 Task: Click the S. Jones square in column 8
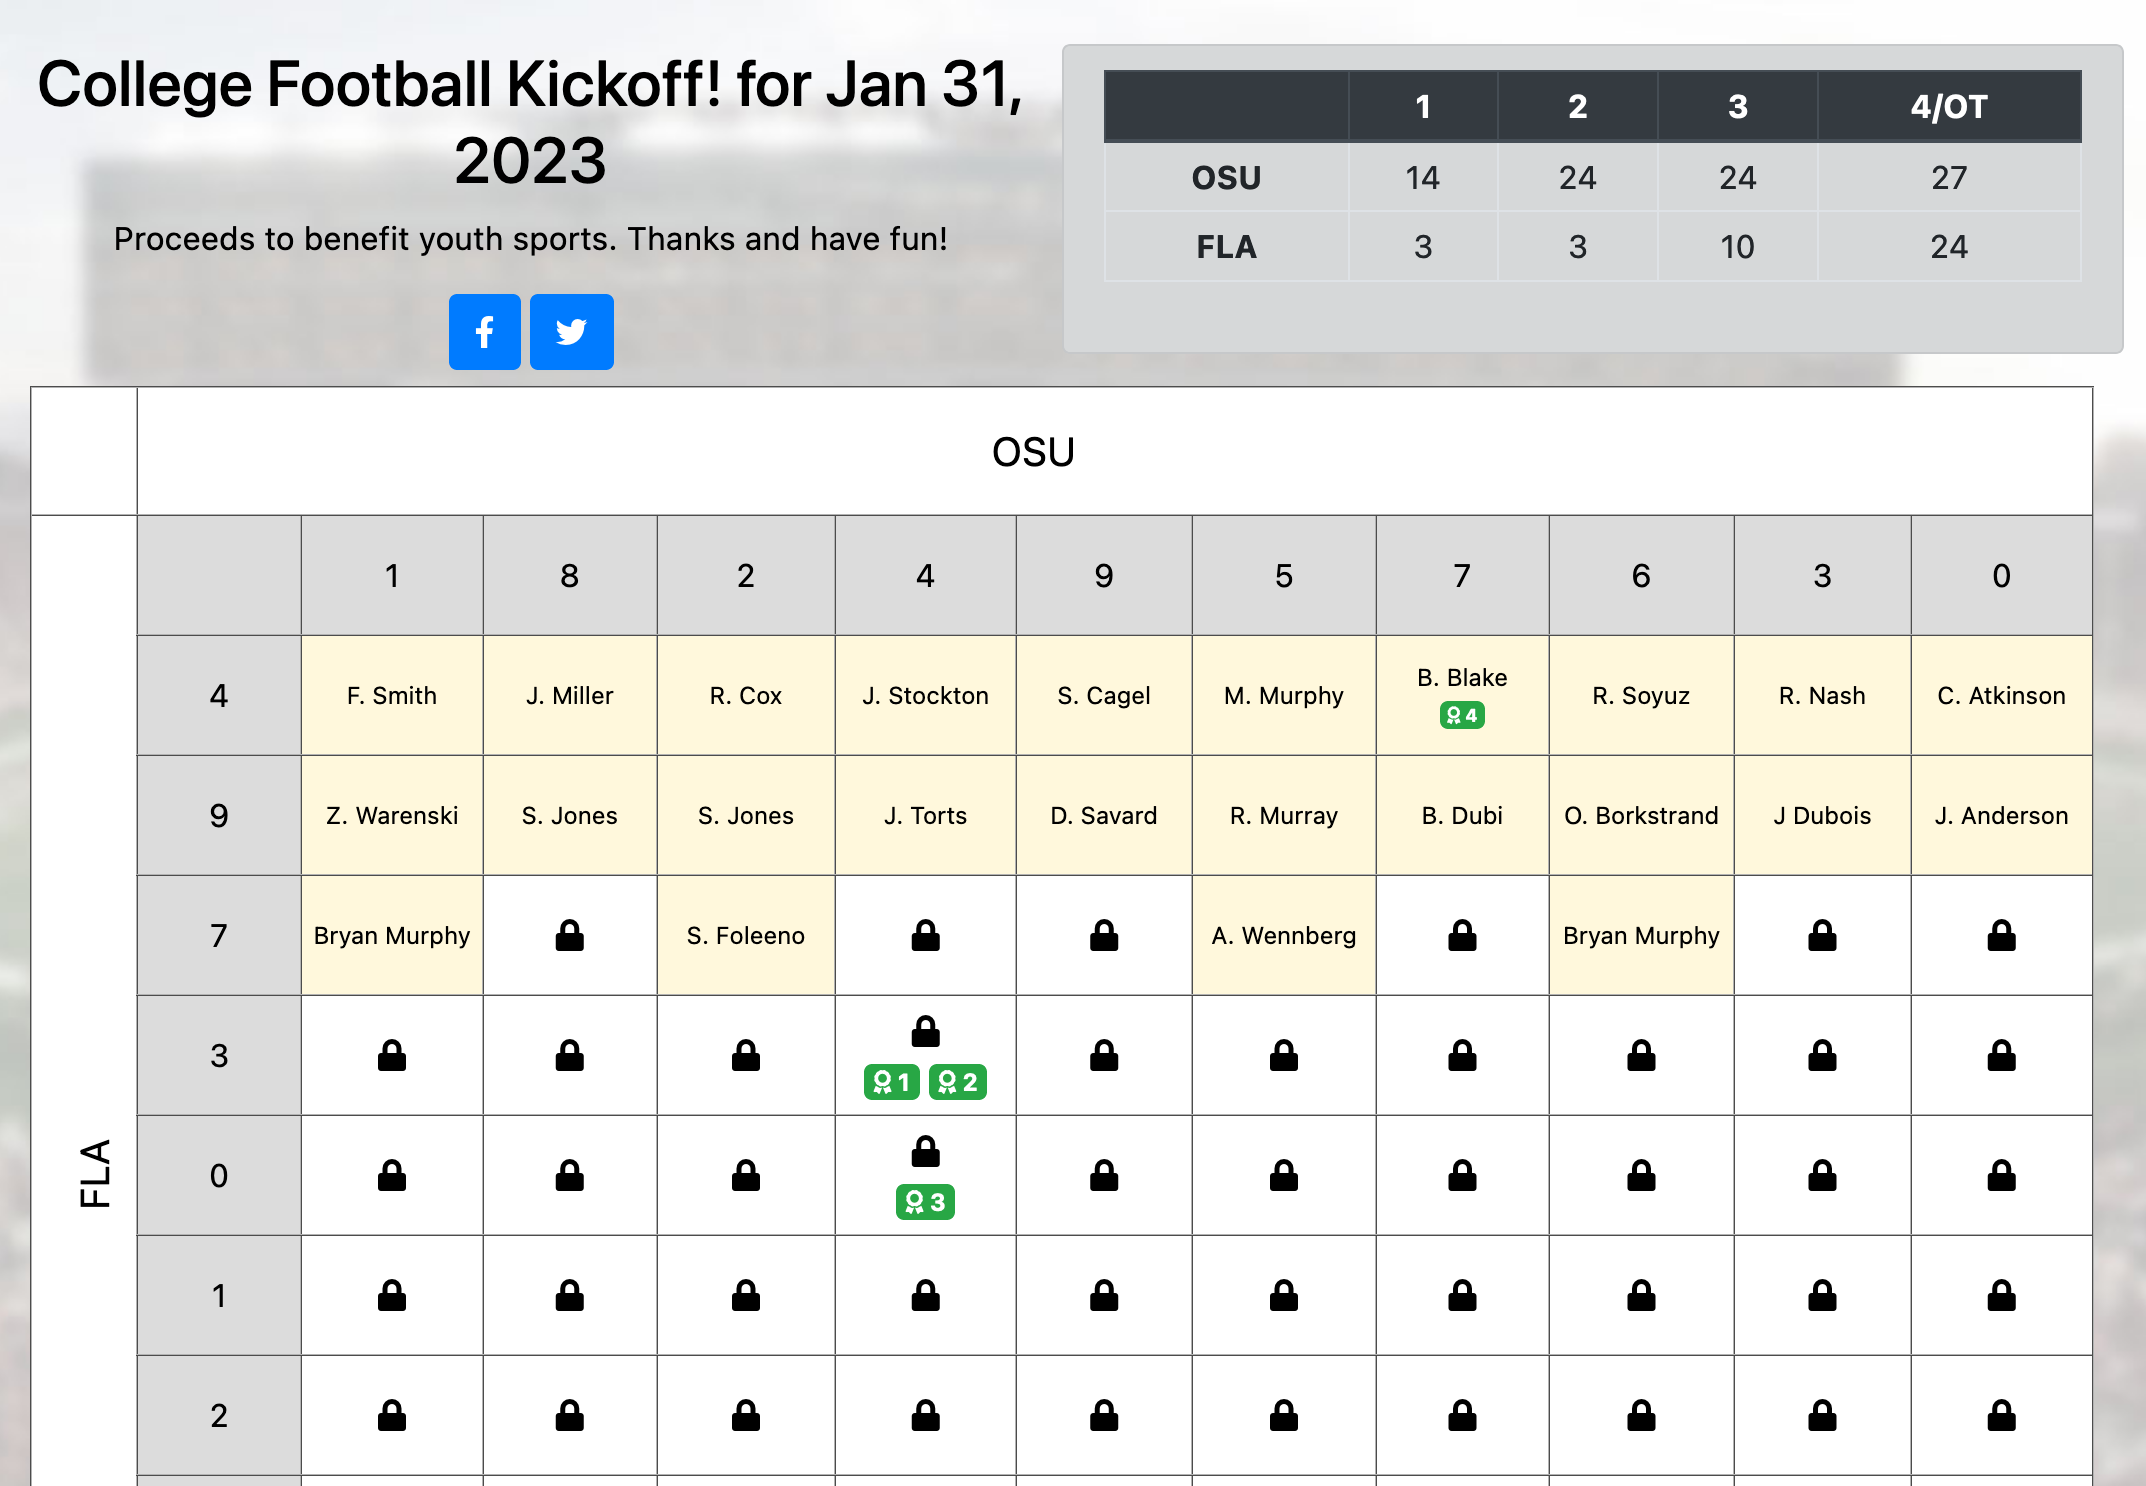(x=570, y=816)
